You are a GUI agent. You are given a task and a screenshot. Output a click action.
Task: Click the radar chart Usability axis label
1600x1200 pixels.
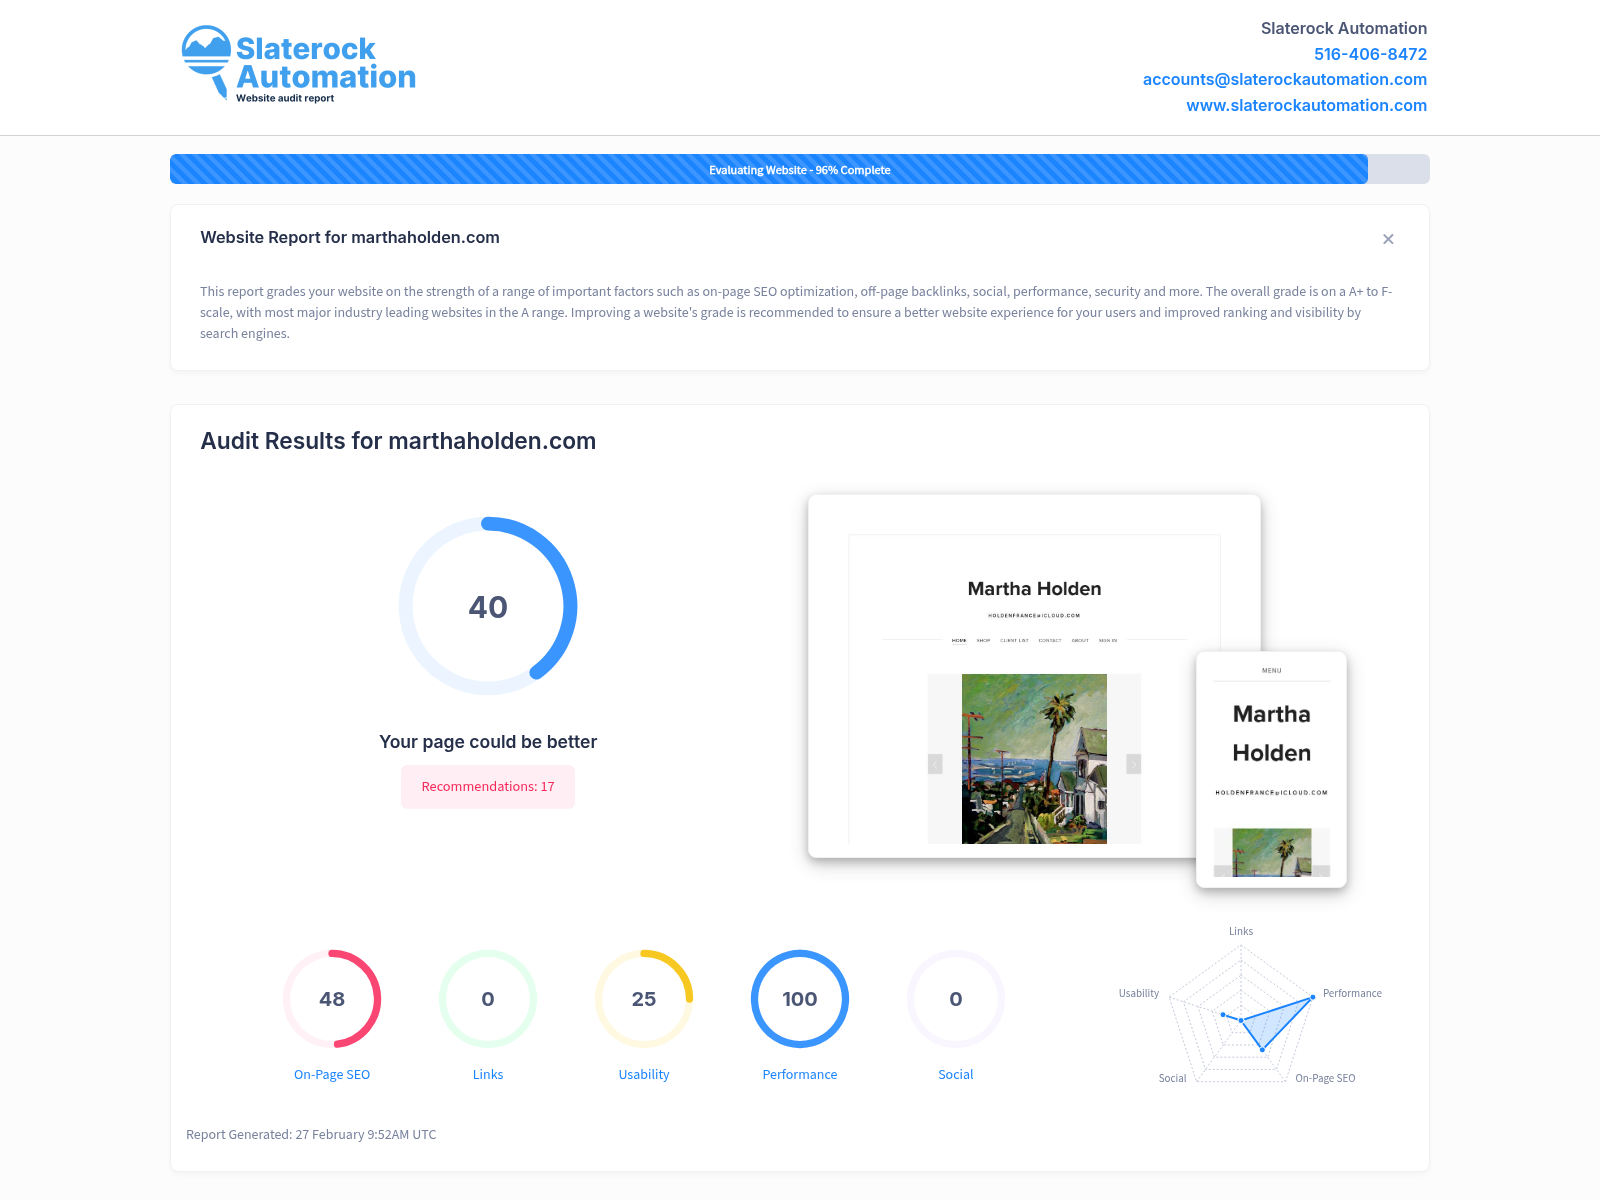pos(1139,993)
